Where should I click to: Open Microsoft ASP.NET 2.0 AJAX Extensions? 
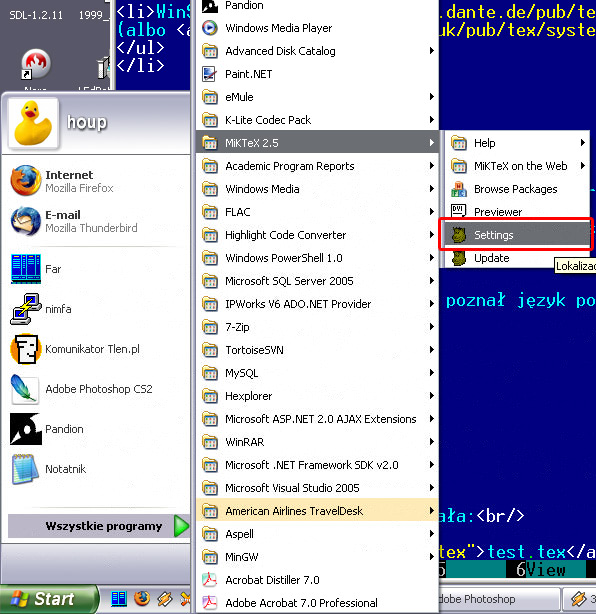click(317, 419)
